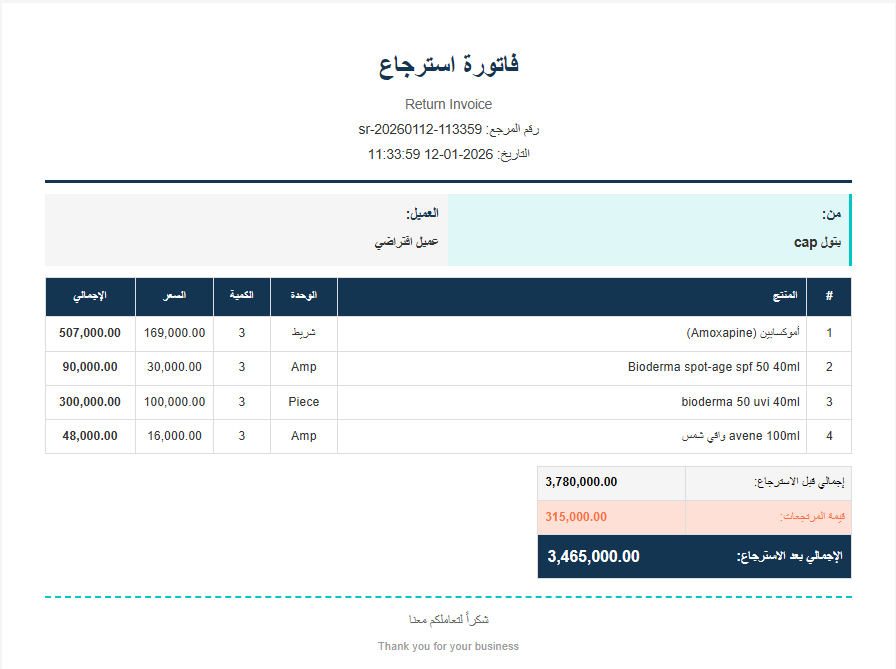The image size is (896, 669).
Task: Click the final total 3,465,000.00
Action: click(594, 556)
